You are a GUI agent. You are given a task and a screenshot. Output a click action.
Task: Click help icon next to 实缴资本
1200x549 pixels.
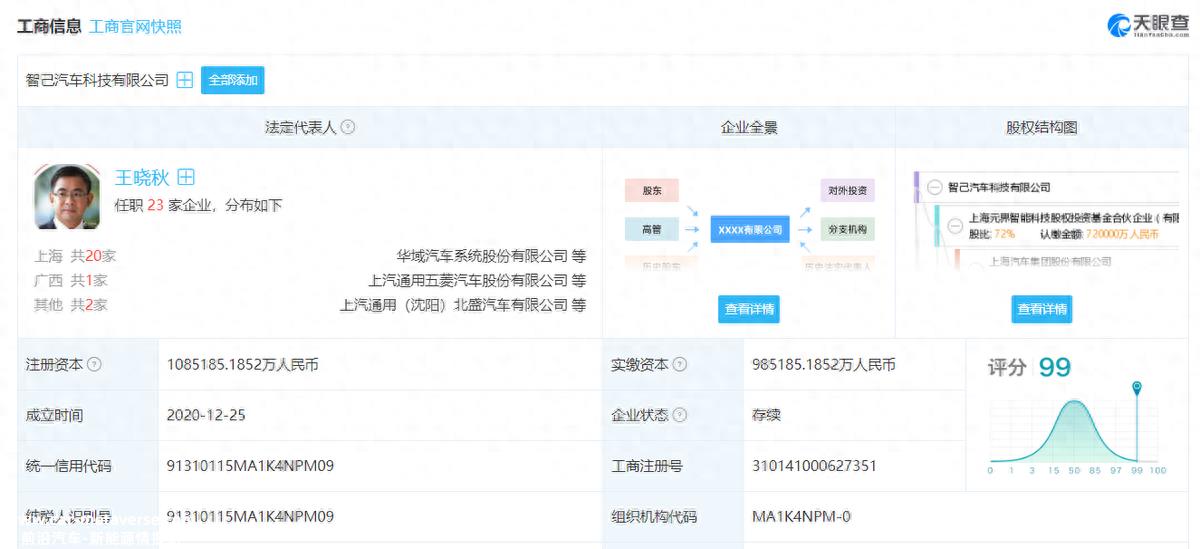point(680,365)
